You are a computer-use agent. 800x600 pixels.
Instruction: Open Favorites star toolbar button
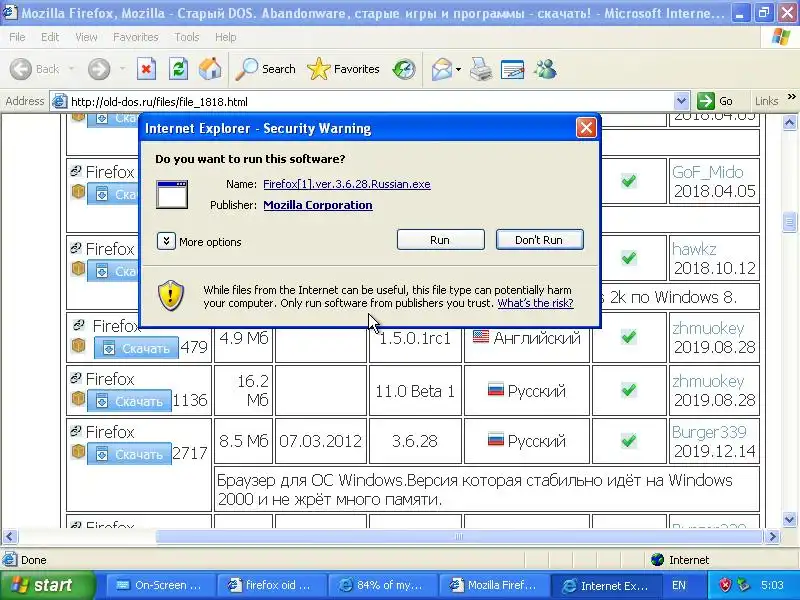[343, 69]
